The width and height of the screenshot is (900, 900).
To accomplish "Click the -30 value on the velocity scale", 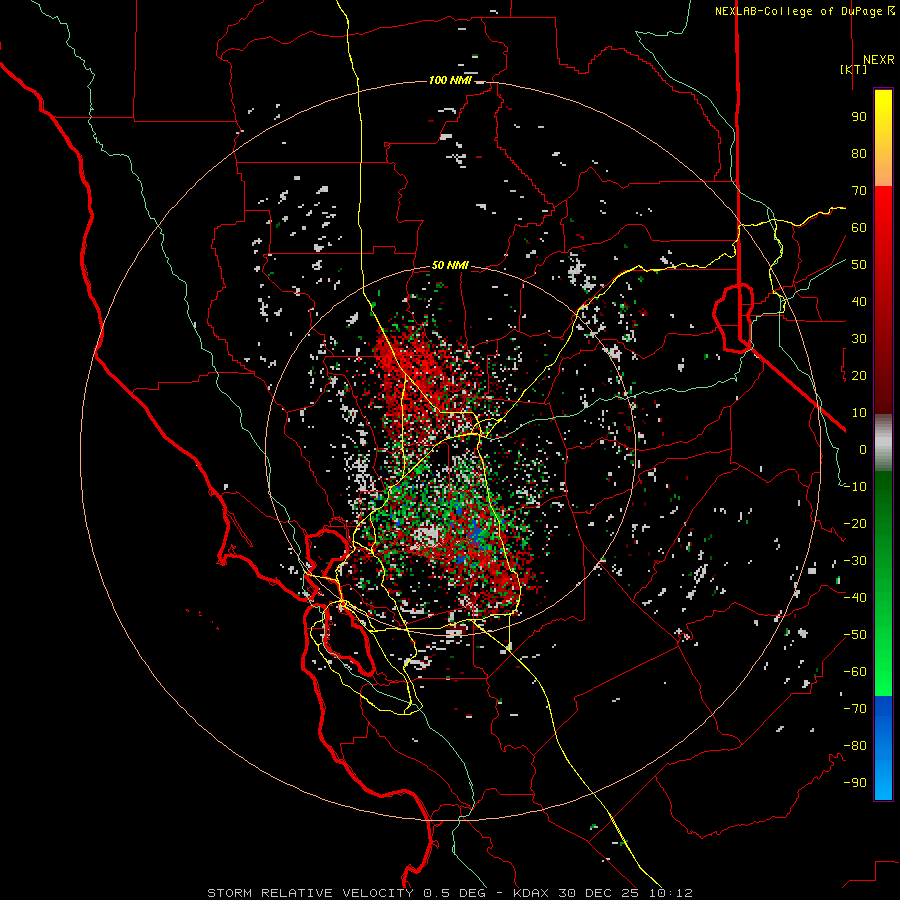I will pyautogui.click(x=855, y=561).
